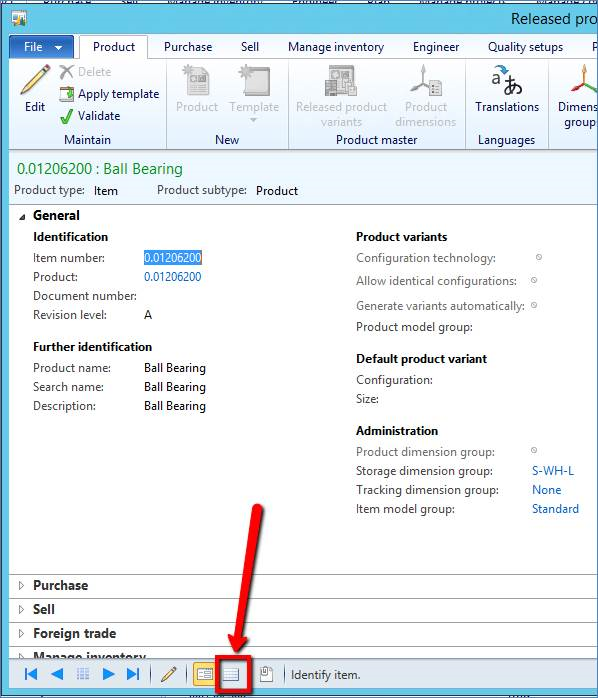Click the Apply template icon
Screen dimensions: 598x698
click(66, 94)
